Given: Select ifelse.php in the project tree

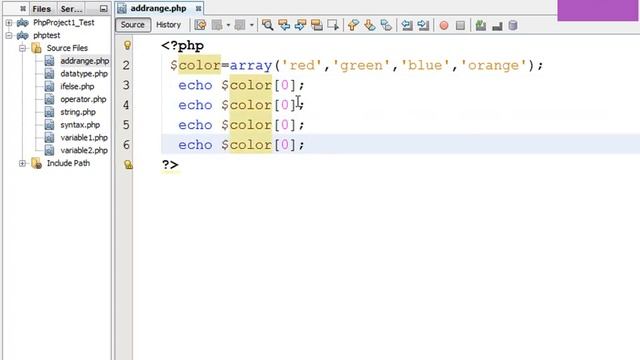Looking at the screenshot, I should tap(77, 86).
